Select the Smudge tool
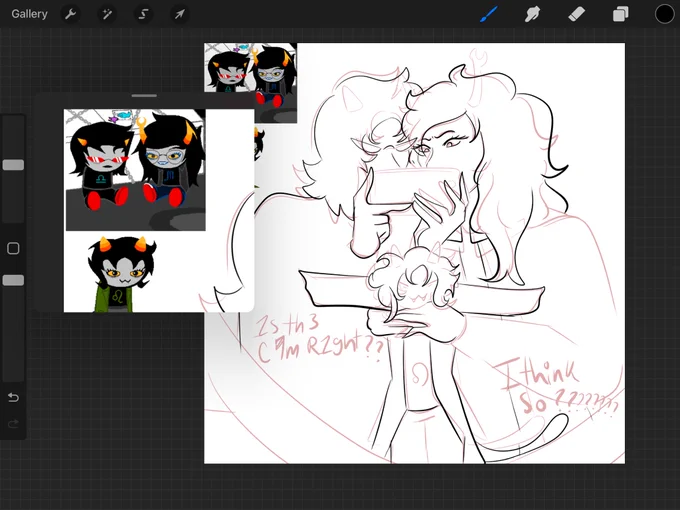 coord(533,14)
